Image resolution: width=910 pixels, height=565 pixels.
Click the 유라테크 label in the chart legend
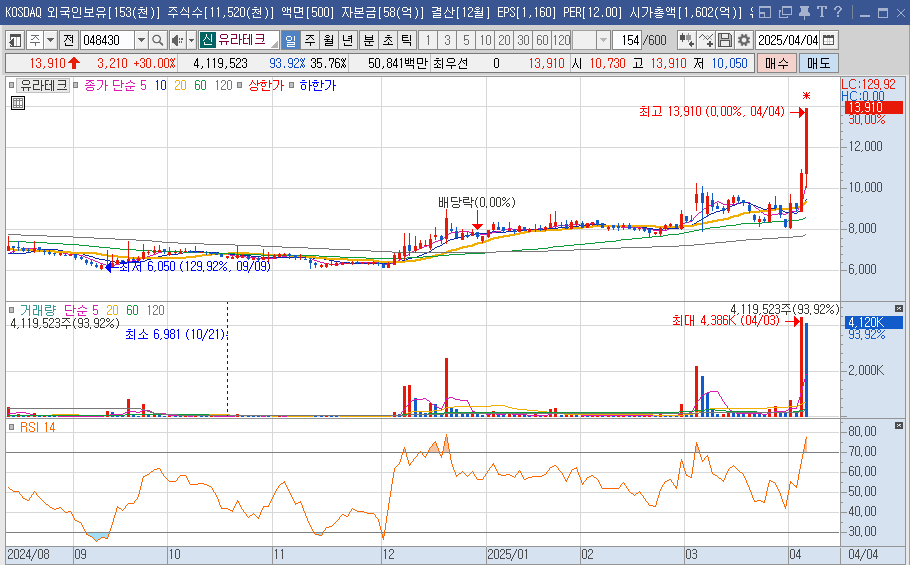coord(43,85)
